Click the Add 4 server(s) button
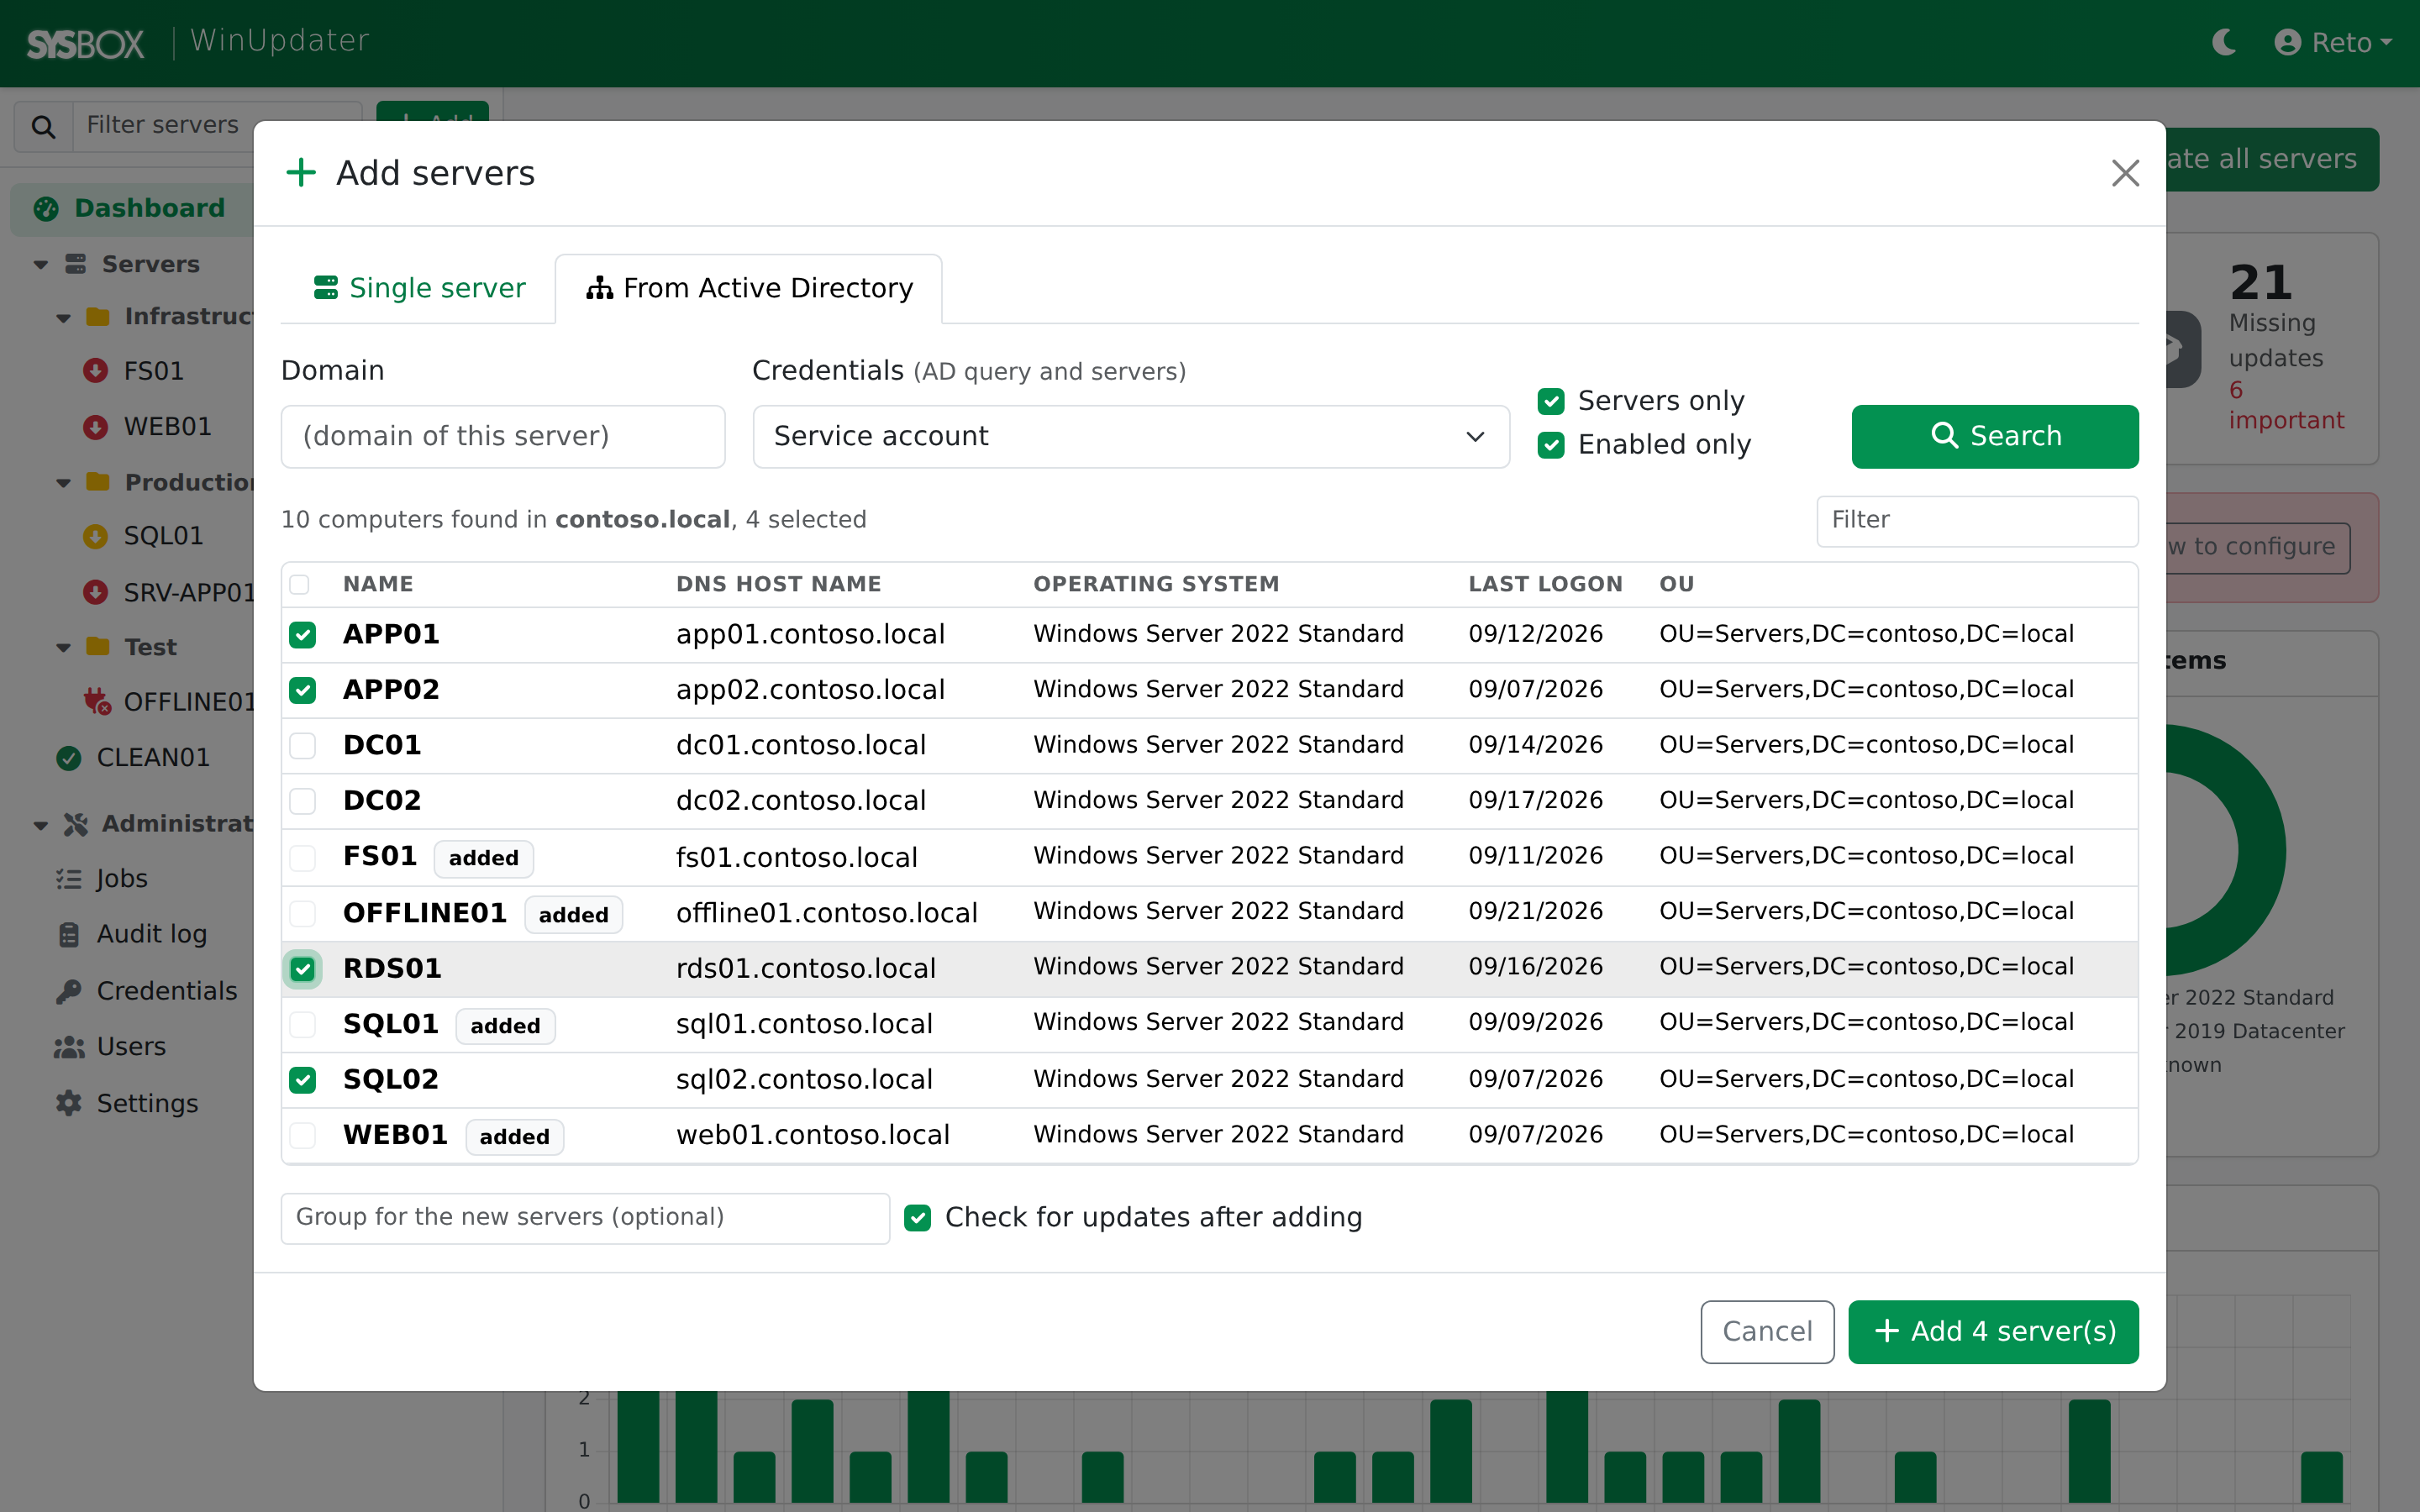The image size is (2420, 1512). 1993,1332
